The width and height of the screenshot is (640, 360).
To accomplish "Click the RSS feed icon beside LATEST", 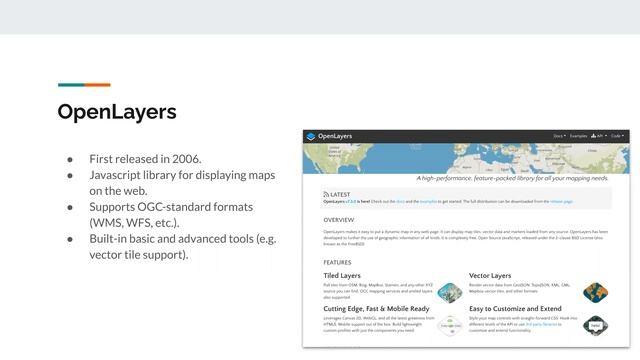I will [326, 194].
